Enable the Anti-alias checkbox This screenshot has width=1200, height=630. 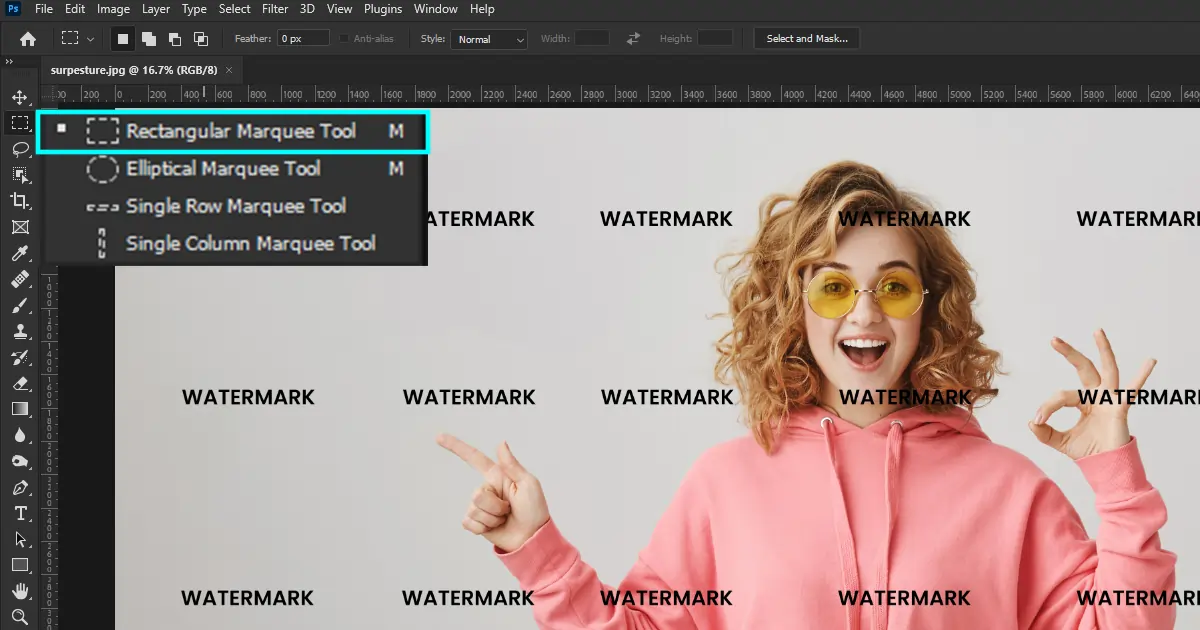[x=344, y=38]
